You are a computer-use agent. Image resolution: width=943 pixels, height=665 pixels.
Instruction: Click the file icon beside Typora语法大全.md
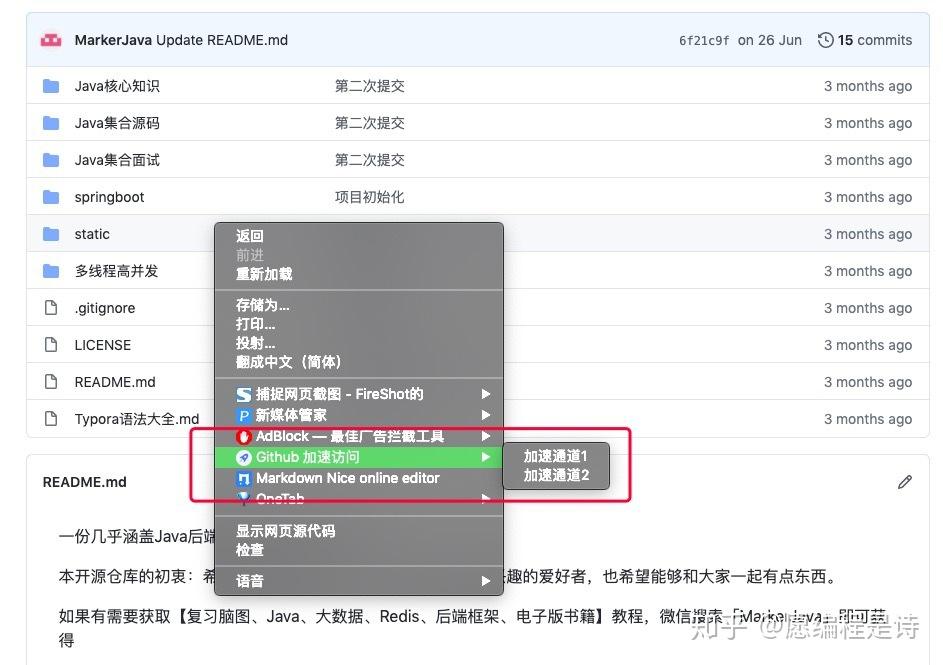pos(51,418)
